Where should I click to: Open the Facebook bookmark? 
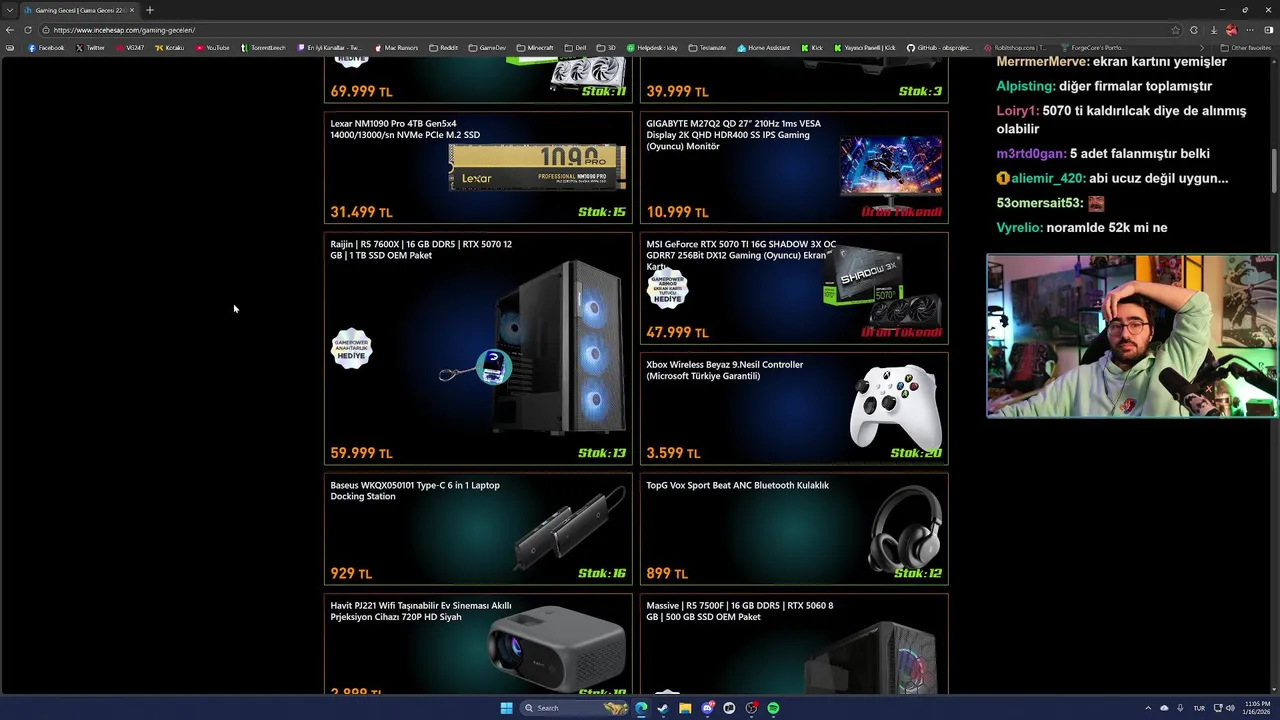[46, 48]
